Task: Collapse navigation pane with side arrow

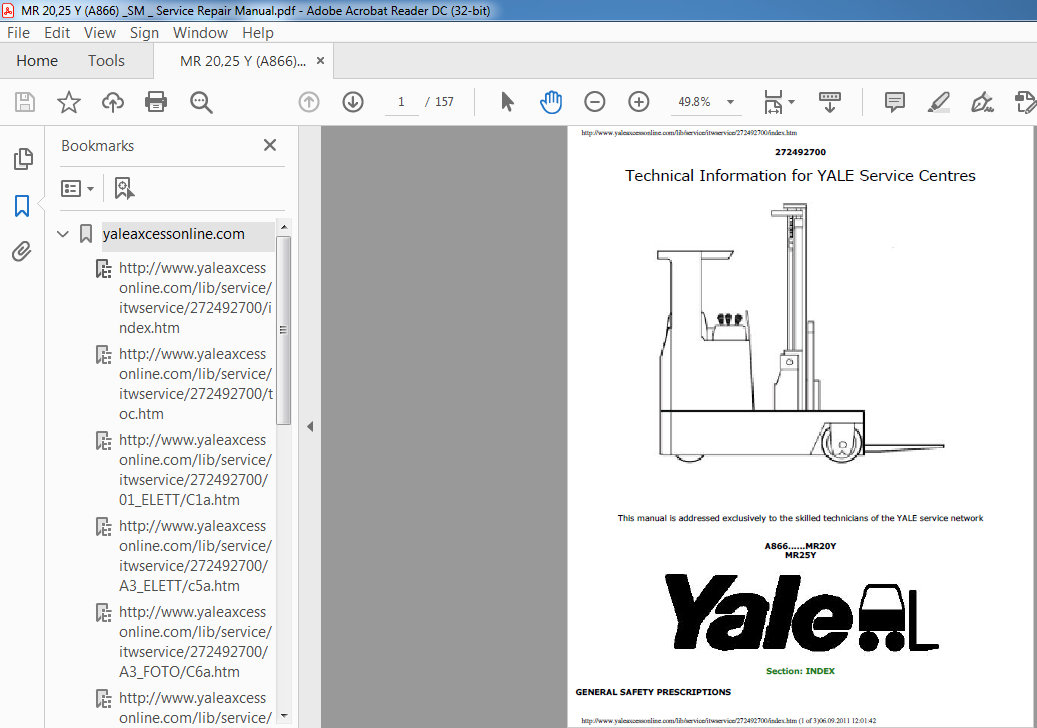Action: [x=310, y=426]
